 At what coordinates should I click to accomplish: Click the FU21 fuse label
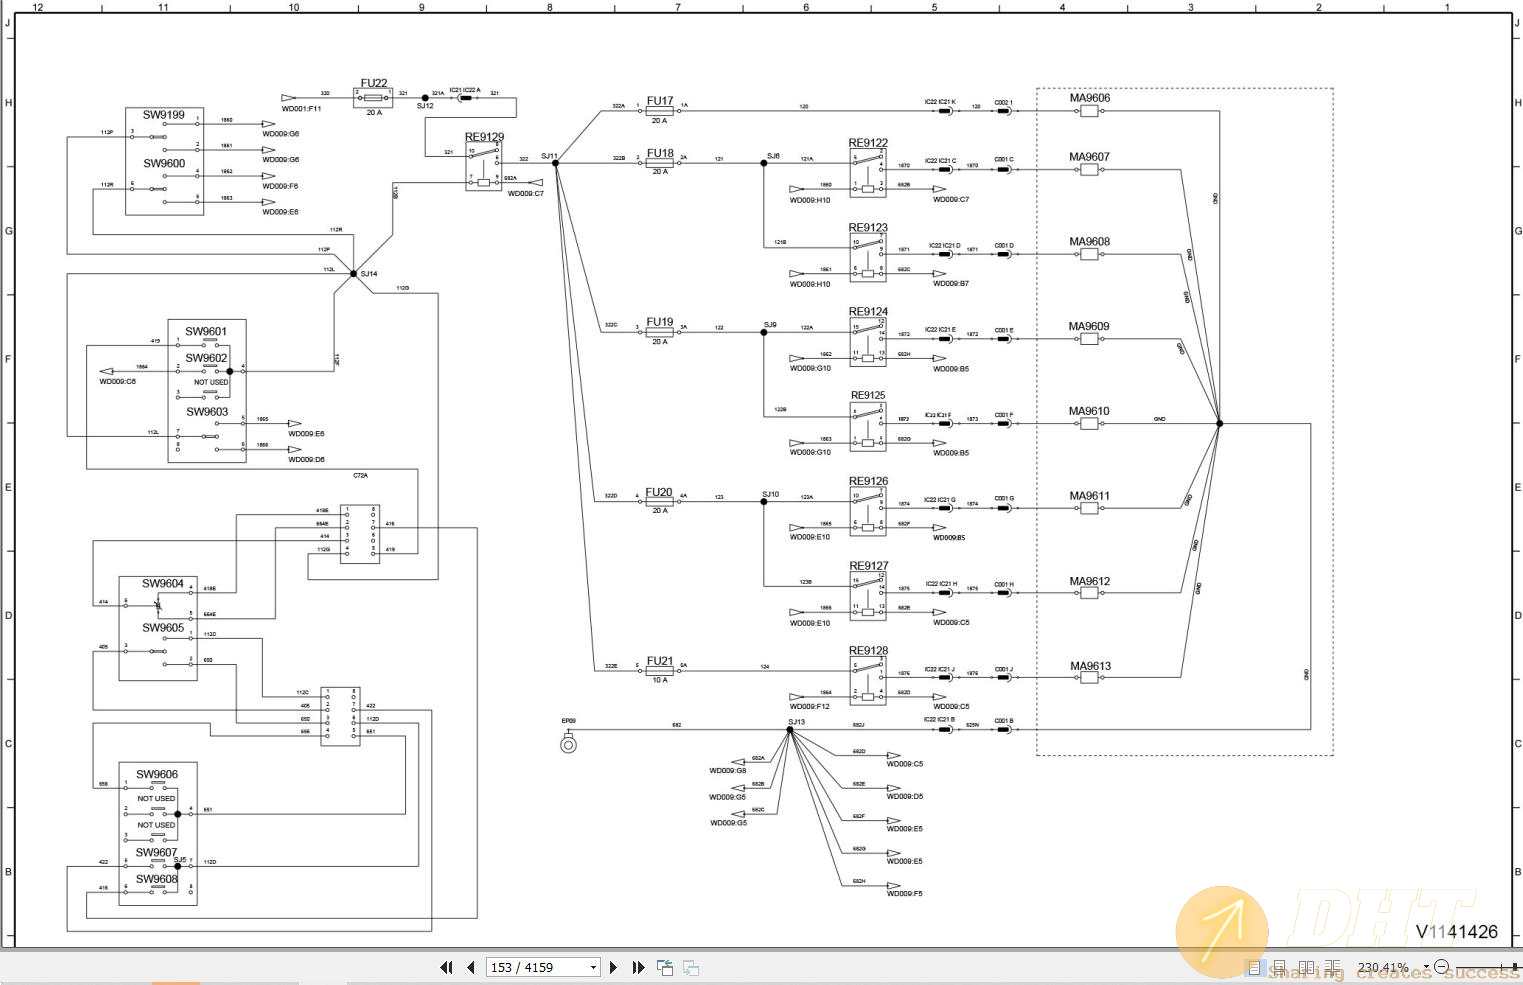pos(660,661)
